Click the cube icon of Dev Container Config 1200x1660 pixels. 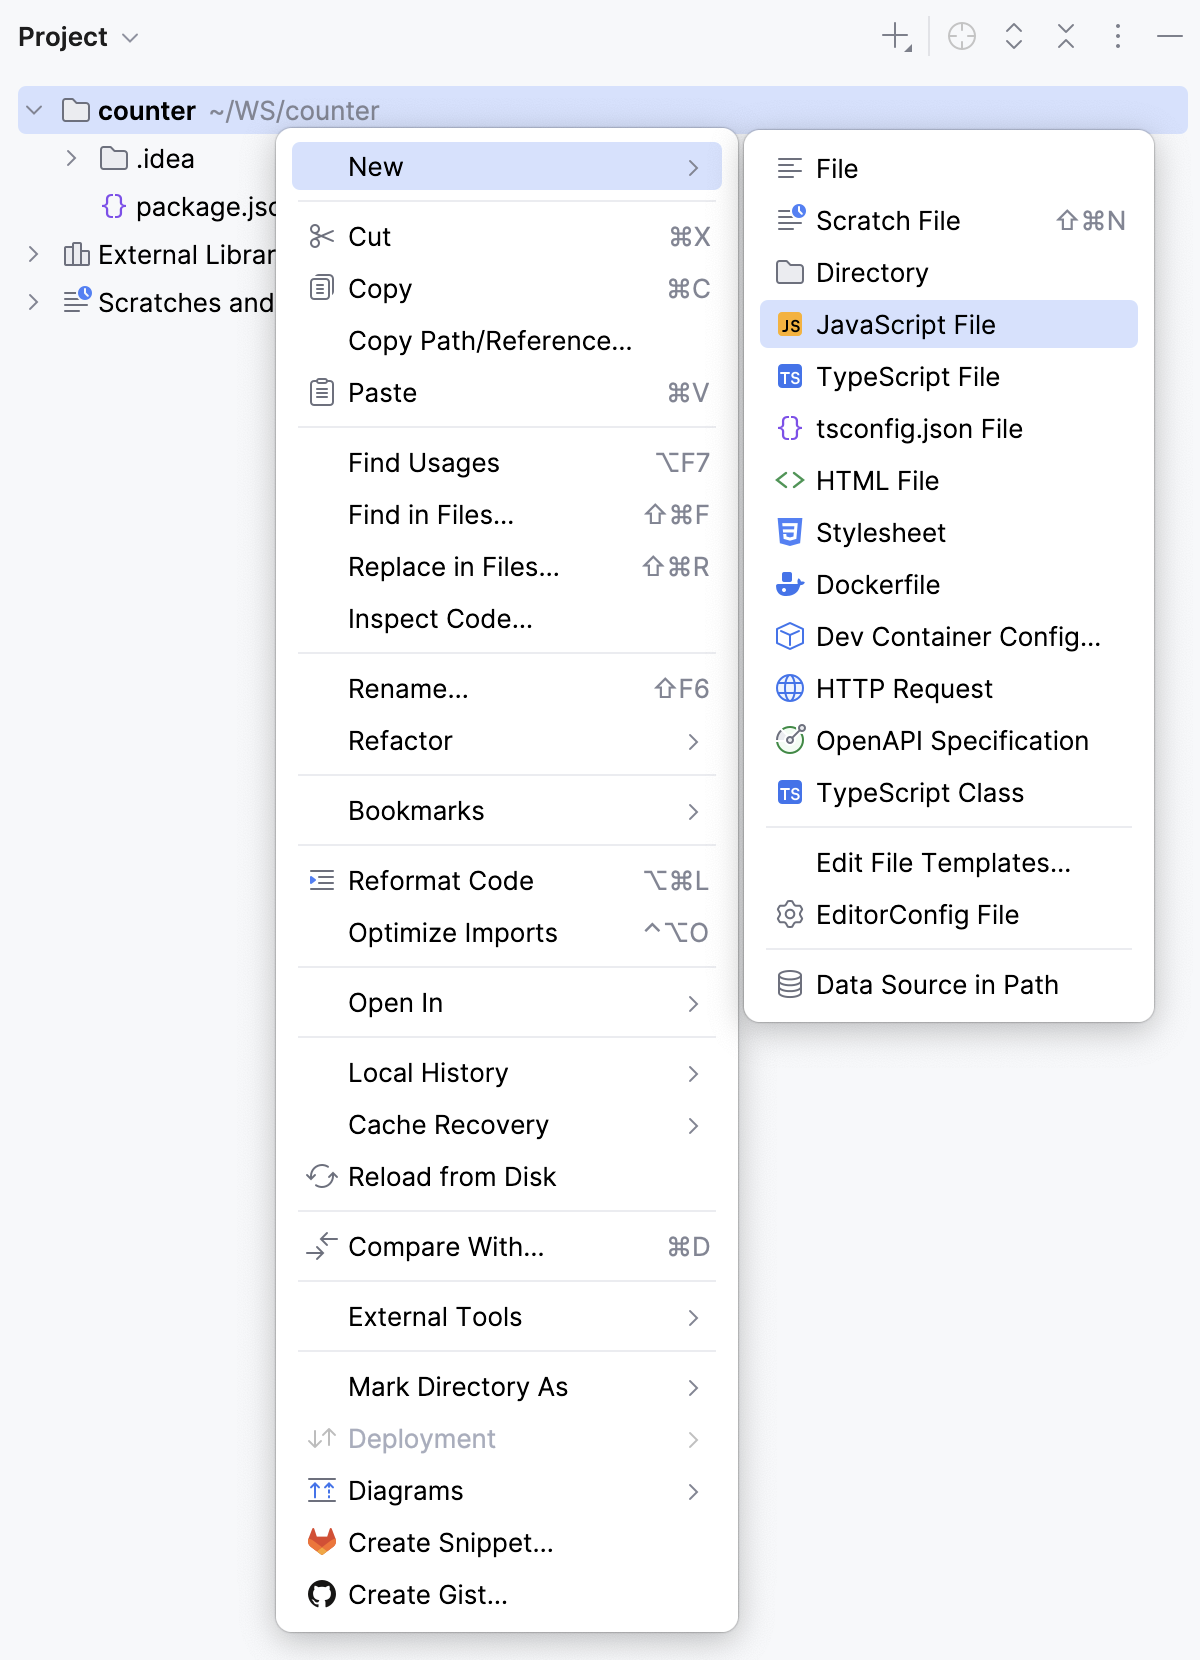pos(790,637)
